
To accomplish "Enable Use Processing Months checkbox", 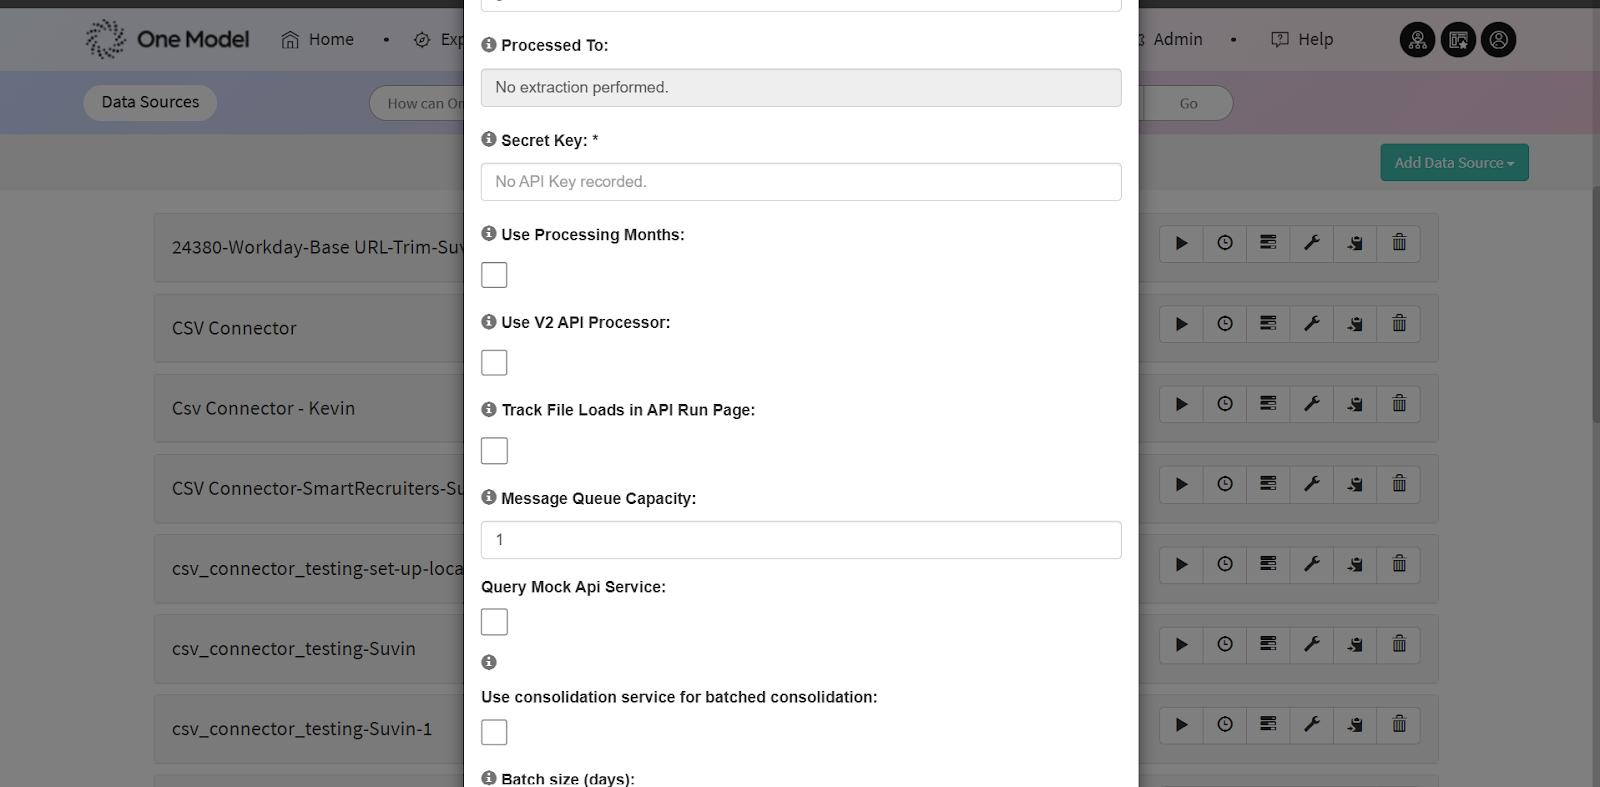I will point(494,275).
